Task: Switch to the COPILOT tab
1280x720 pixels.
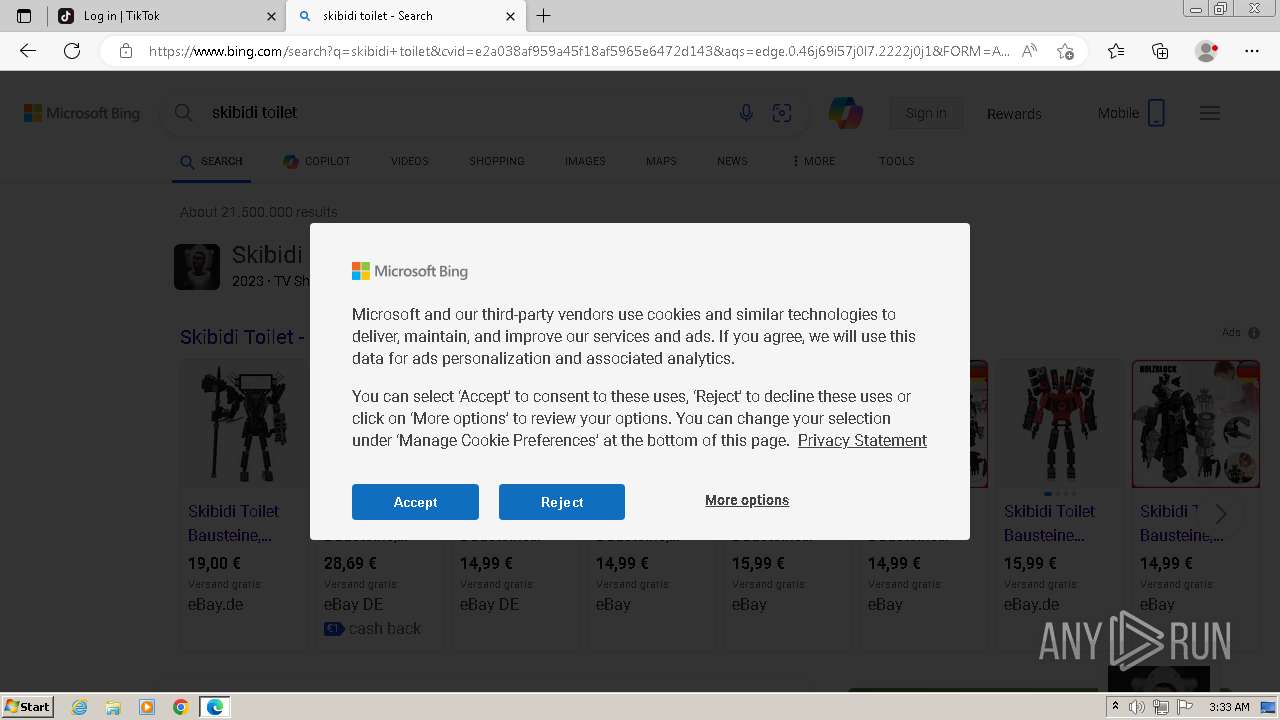Action: tap(316, 161)
